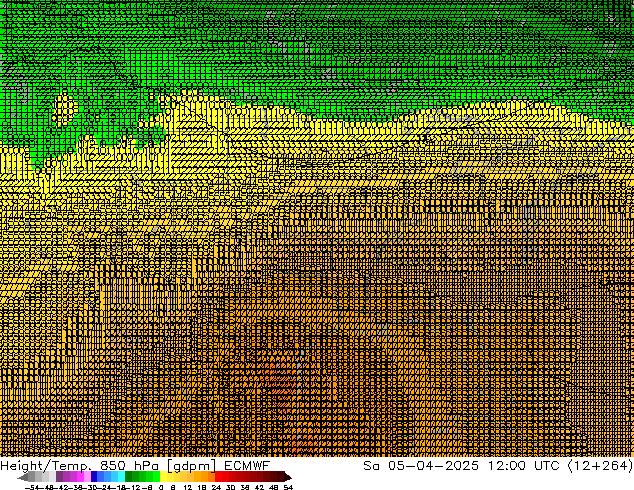Click the 24 legend value

coord(216,487)
